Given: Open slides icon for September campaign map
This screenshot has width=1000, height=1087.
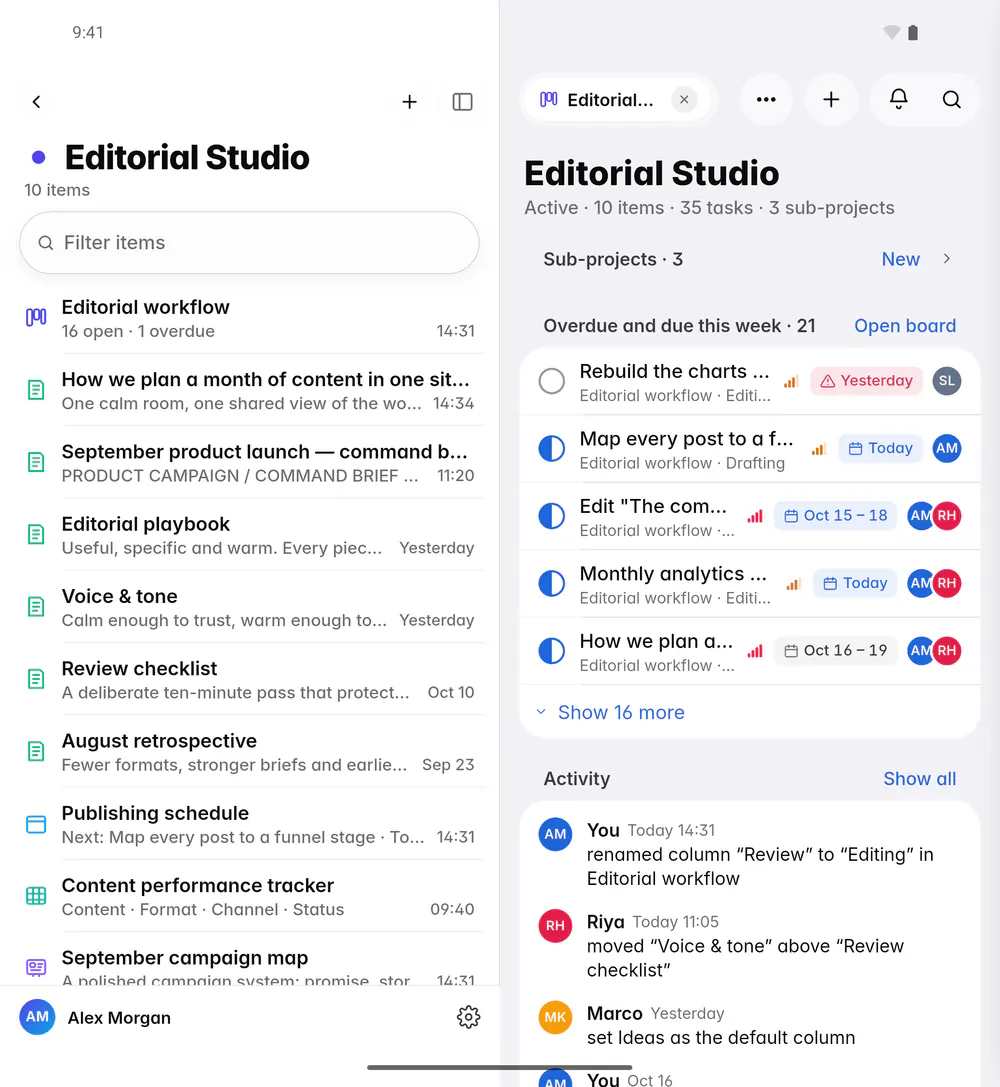Looking at the screenshot, I should point(36,967).
